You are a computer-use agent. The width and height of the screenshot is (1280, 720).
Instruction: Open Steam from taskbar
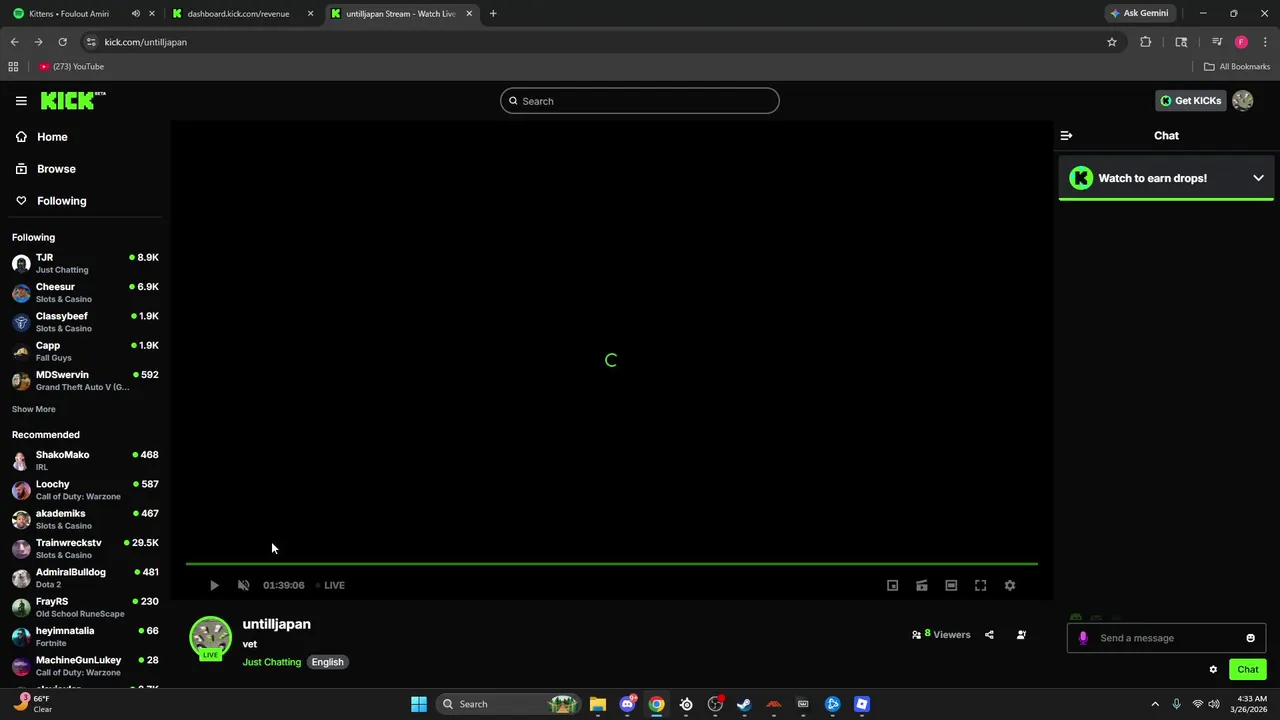pos(744,704)
